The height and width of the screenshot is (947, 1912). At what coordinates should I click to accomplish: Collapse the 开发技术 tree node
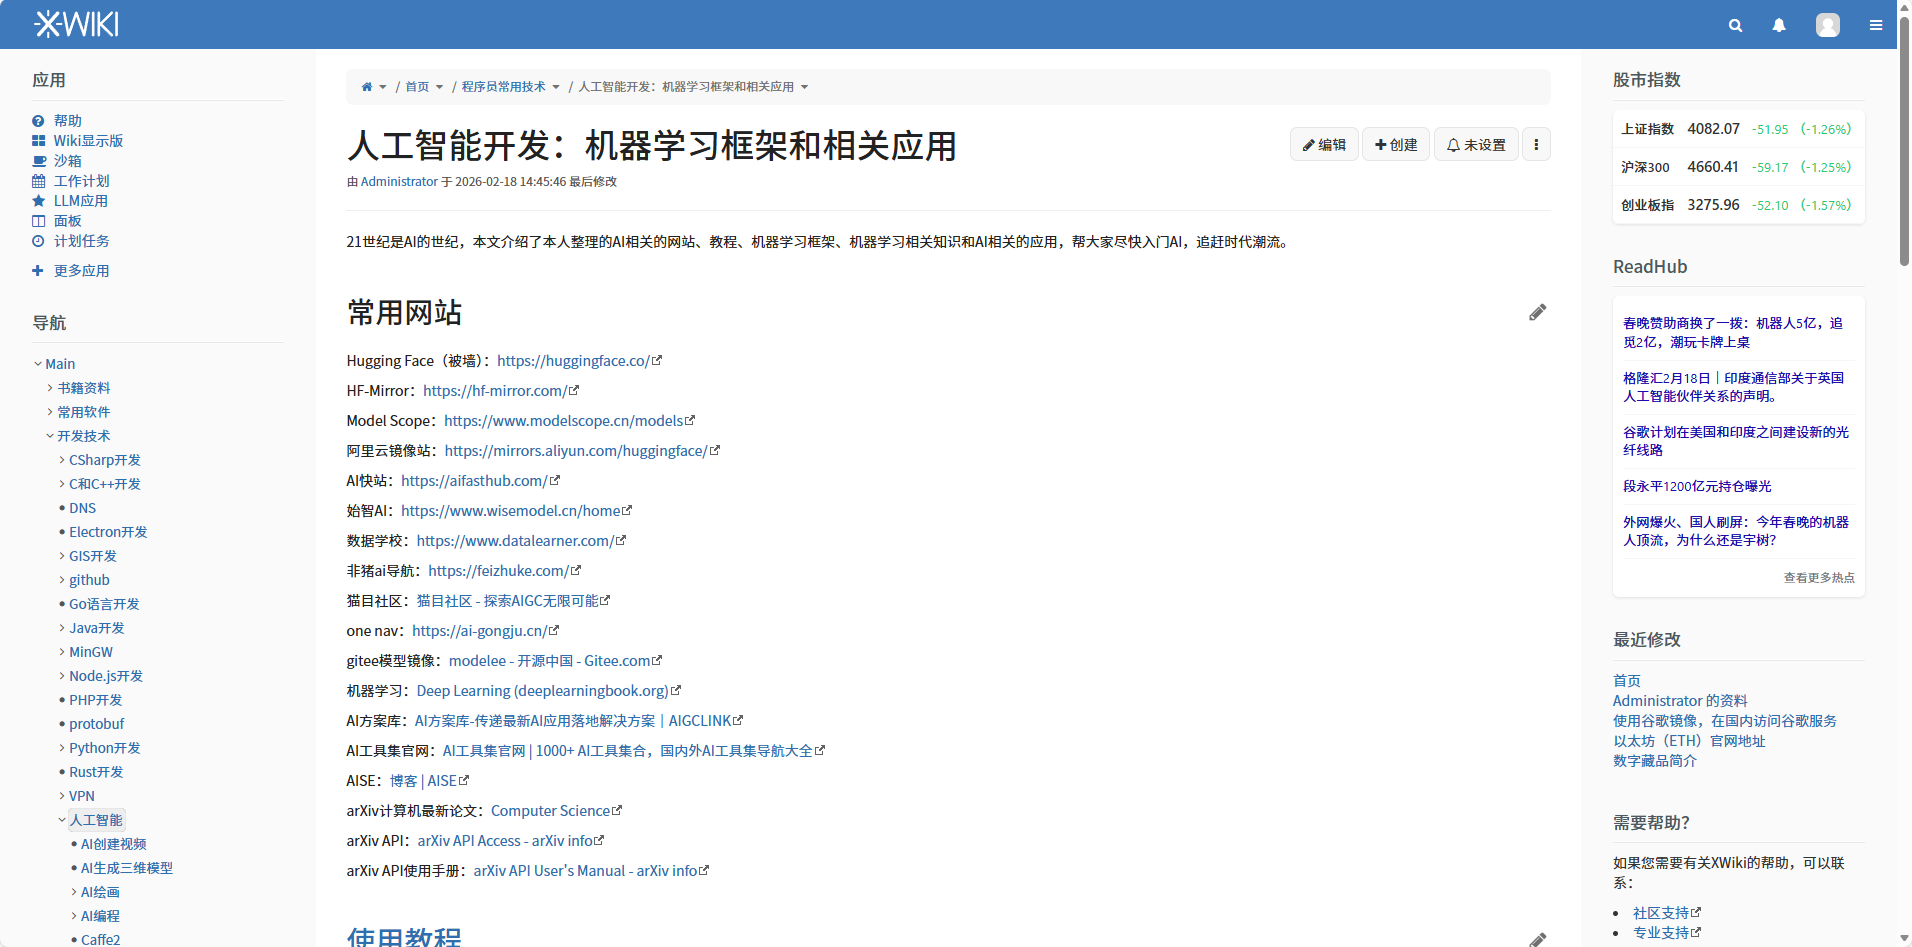pos(50,435)
